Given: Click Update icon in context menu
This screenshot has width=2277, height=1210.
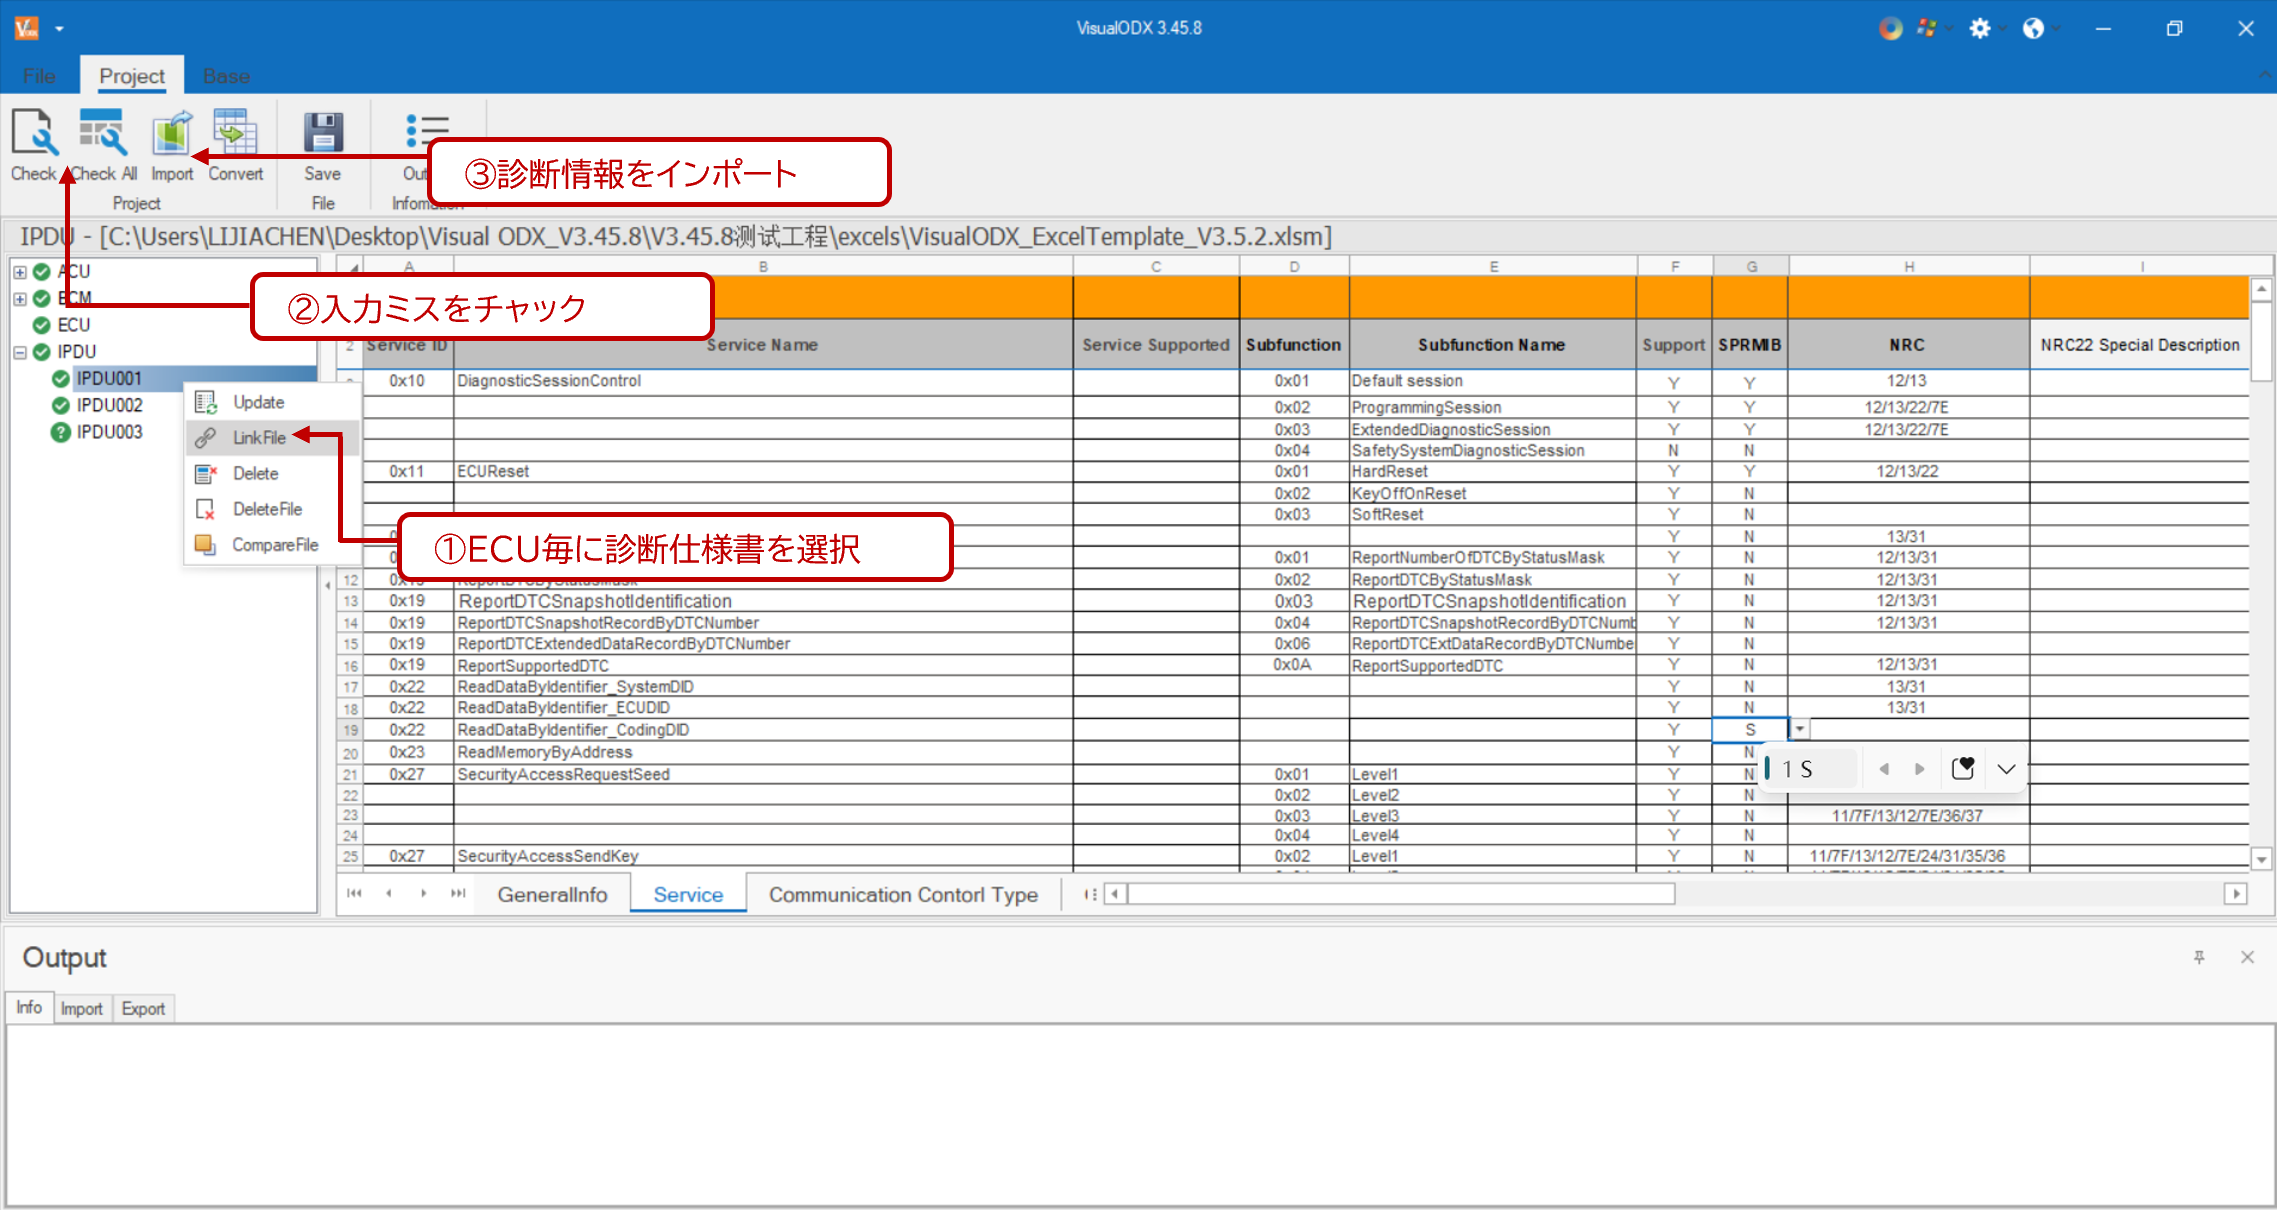Looking at the screenshot, I should 206,402.
